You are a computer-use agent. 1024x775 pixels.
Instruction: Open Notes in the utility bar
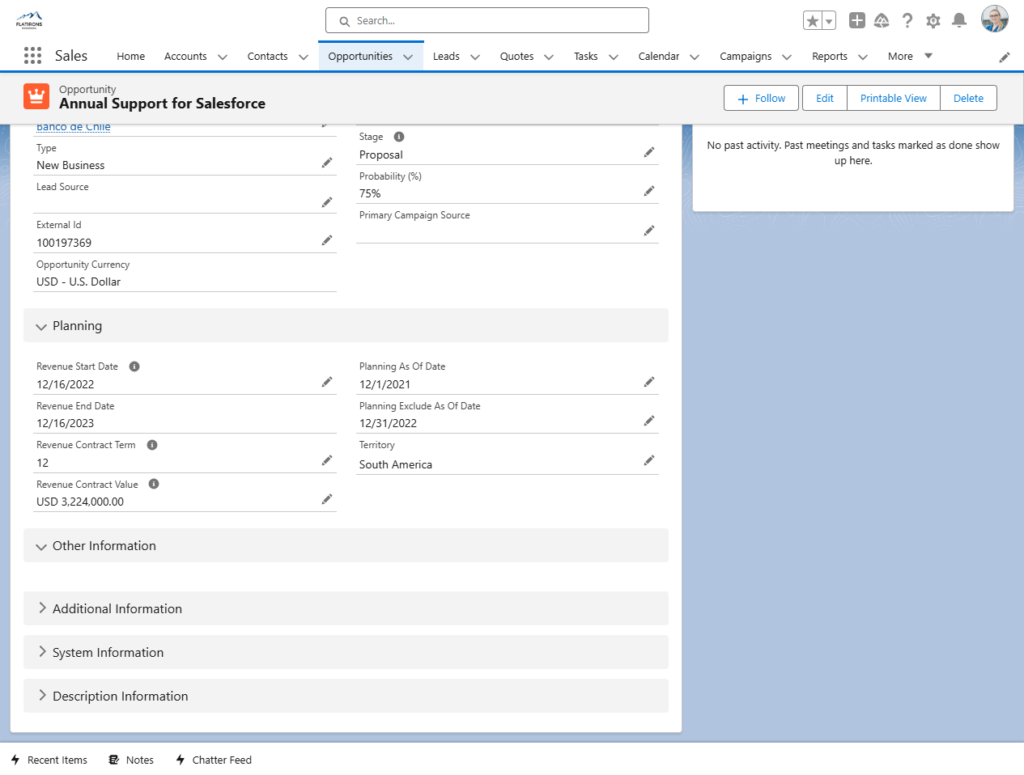pos(131,759)
